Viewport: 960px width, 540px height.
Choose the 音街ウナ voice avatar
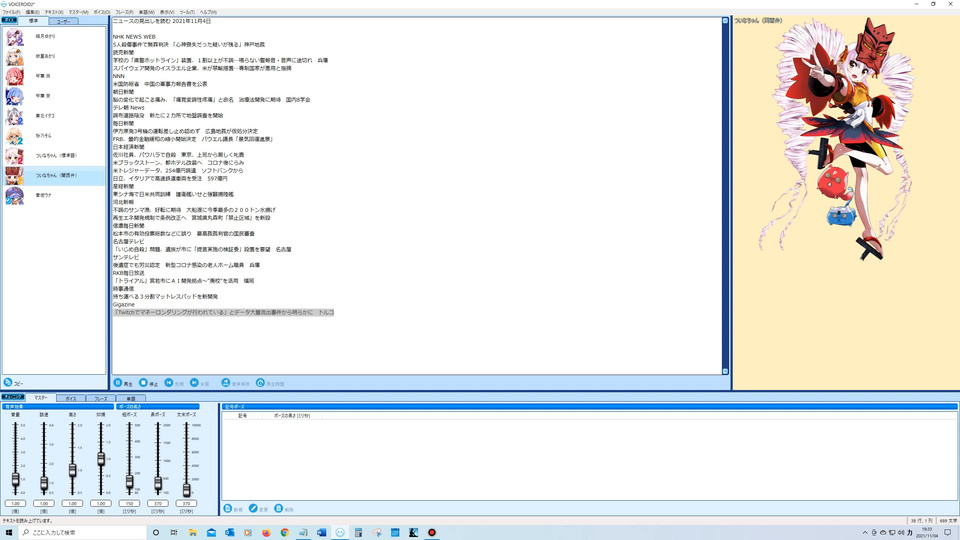coord(14,195)
